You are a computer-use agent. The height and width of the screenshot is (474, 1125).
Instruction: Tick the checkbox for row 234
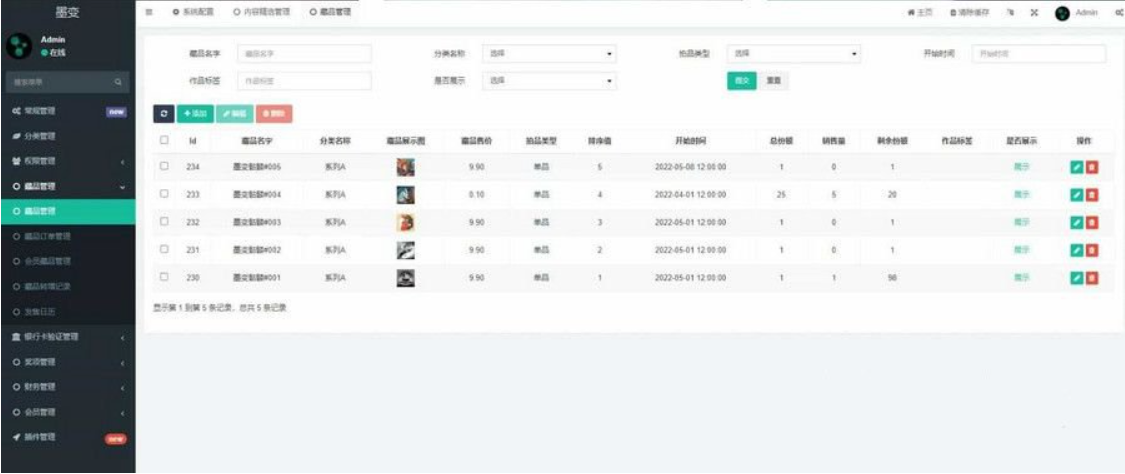[x=164, y=166]
